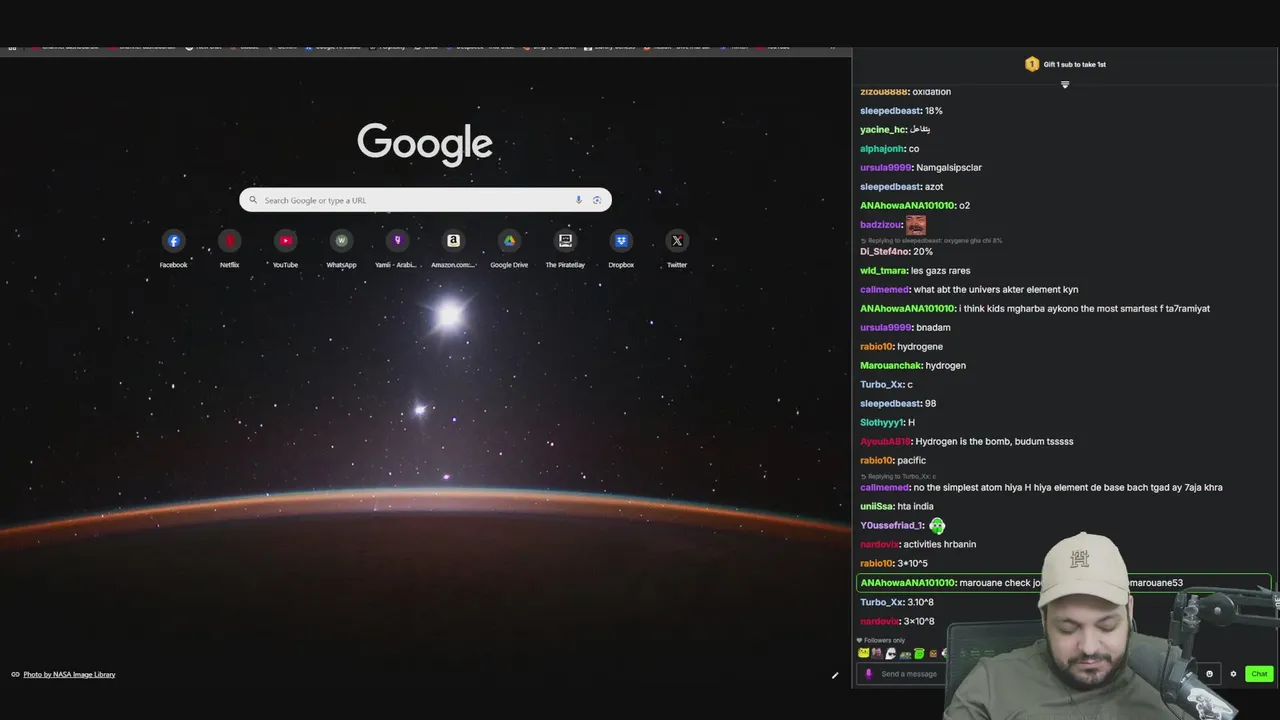Open Google Lens image search icon
This screenshot has height=720, width=1280.
(597, 200)
